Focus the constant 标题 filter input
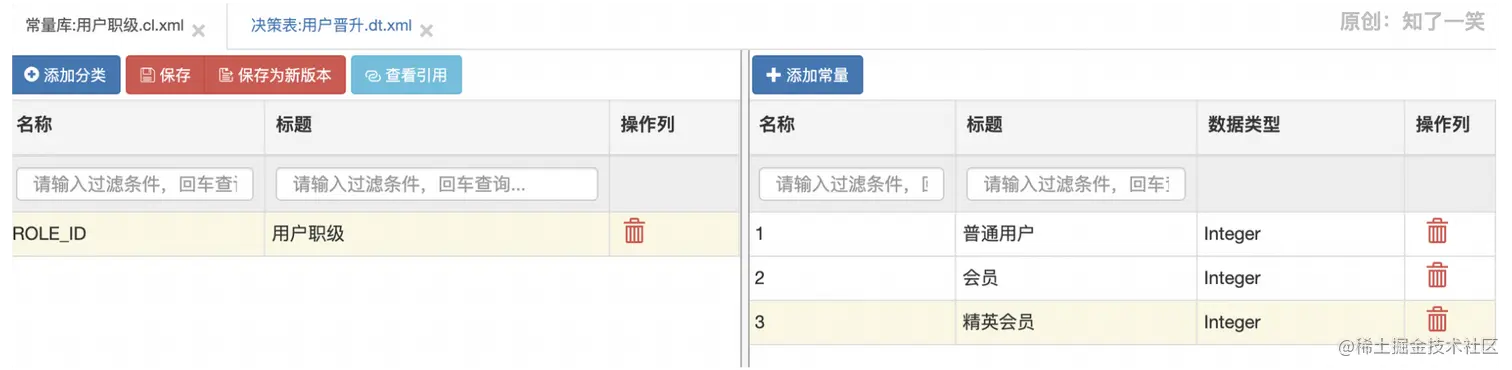Viewport: 1512px width, 370px height. click(1076, 184)
